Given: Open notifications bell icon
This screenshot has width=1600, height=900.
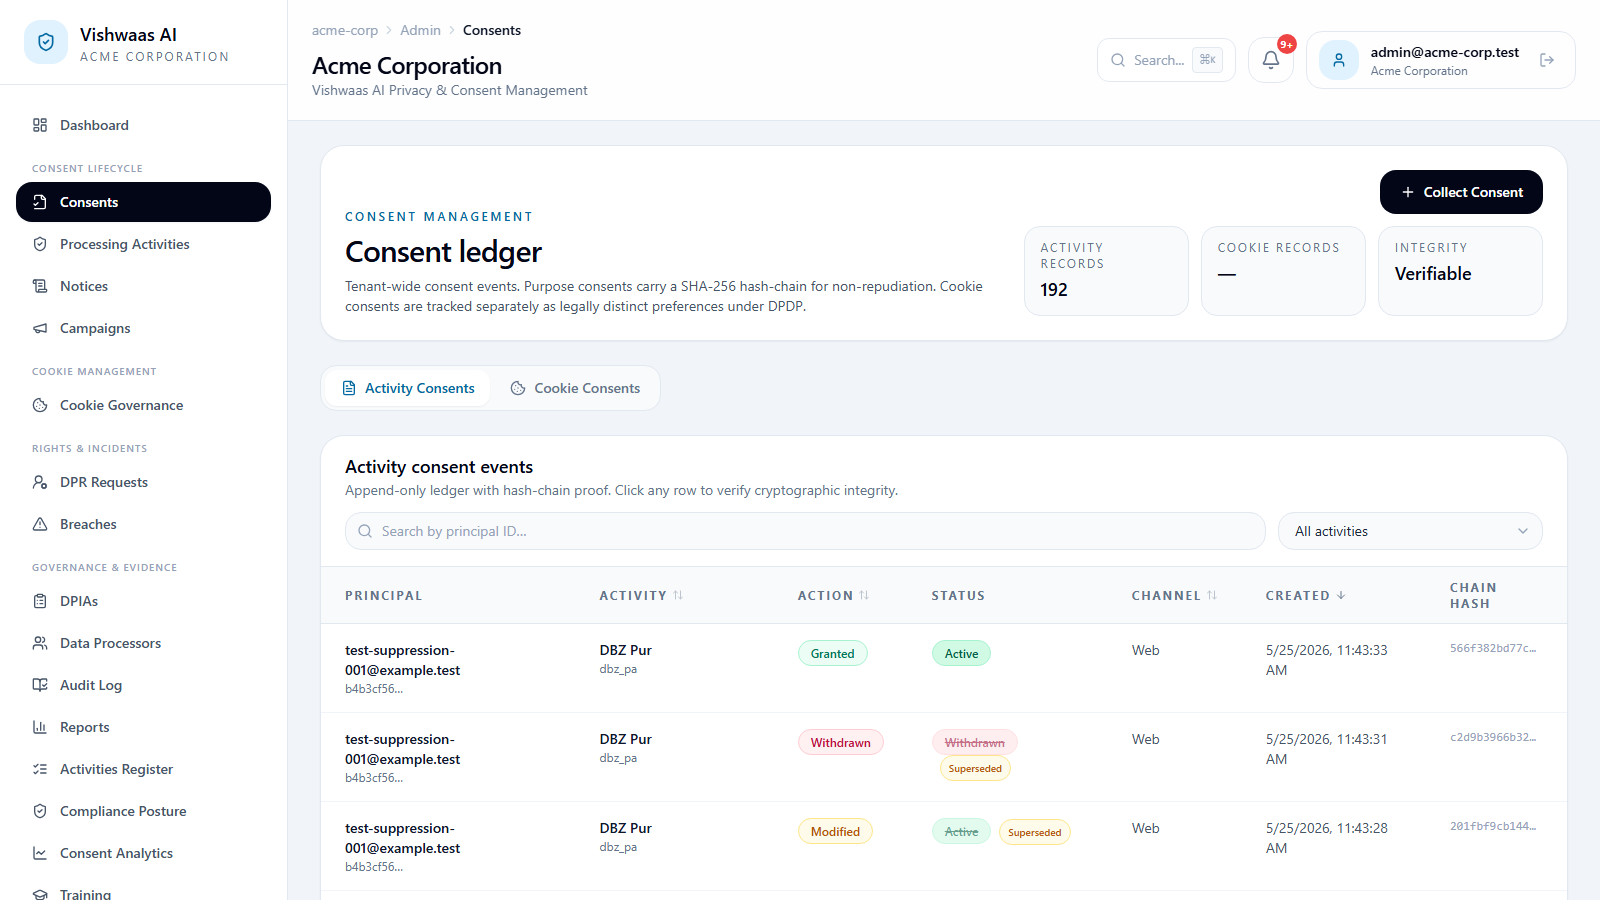Looking at the screenshot, I should pyautogui.click(x=1271, y=60).
